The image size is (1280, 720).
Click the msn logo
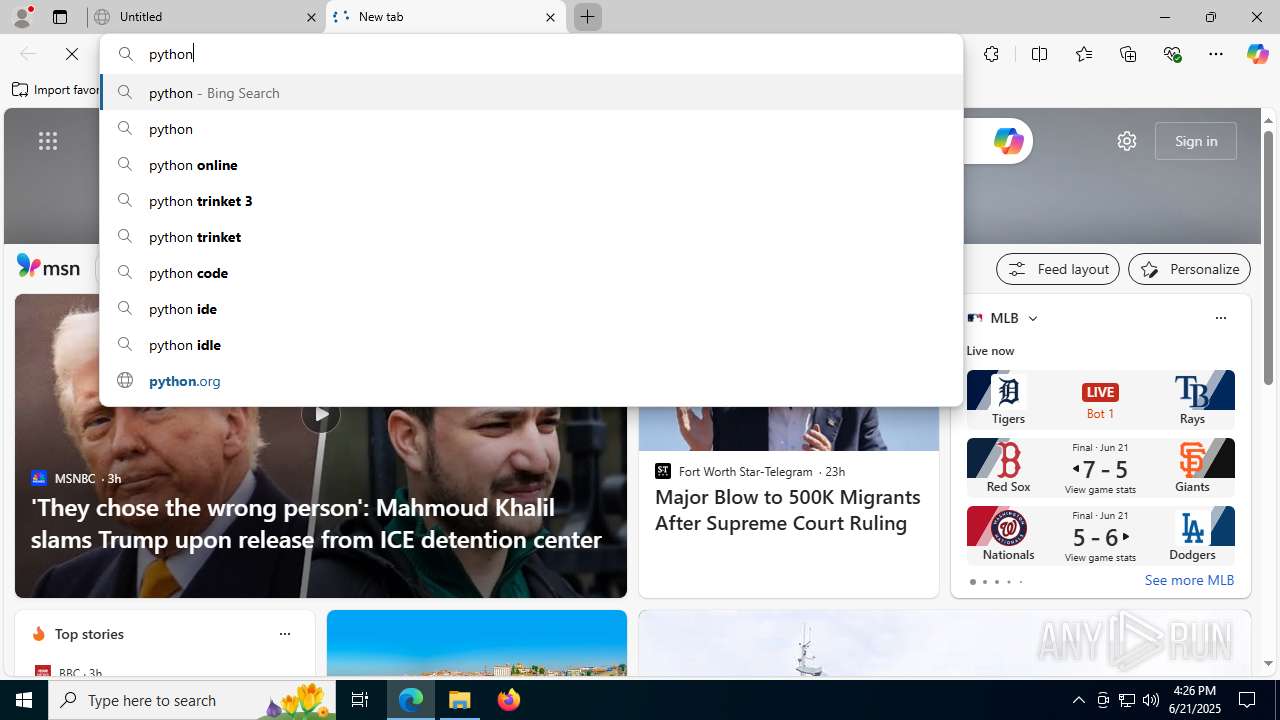[48, 267]
